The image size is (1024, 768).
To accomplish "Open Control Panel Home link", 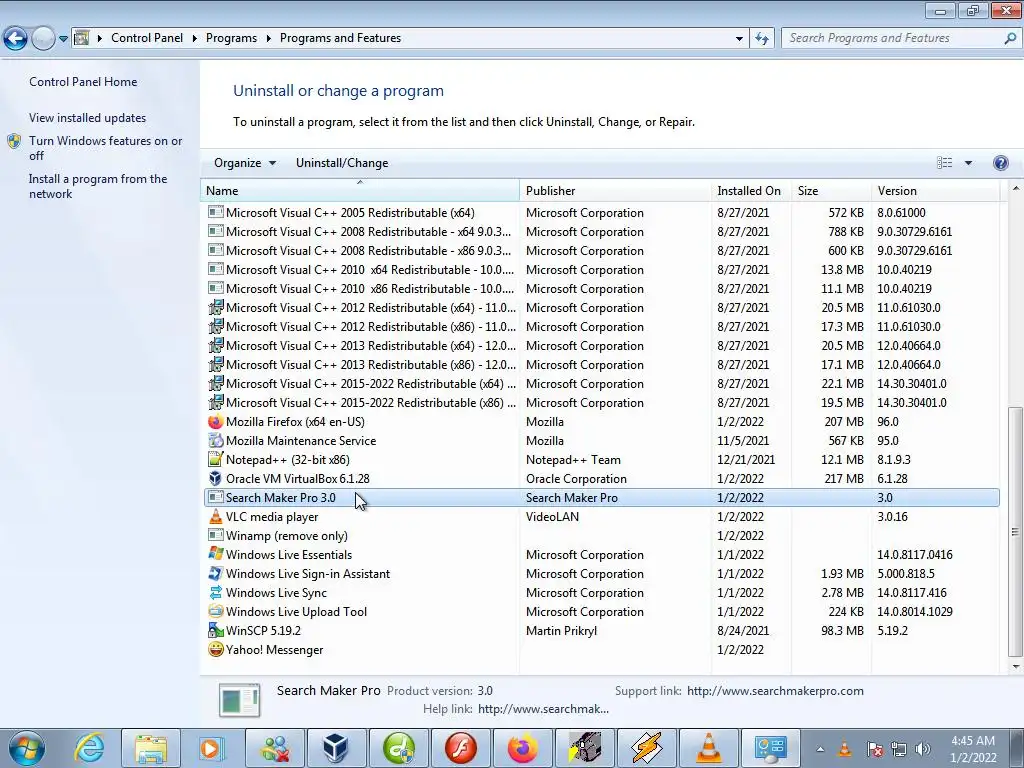I will click(x=83, y=82).
